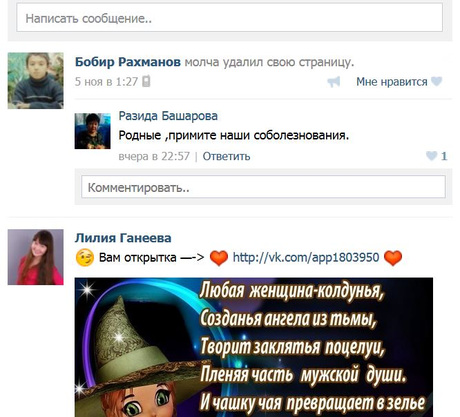Click the red heart before the vk.com link
The image size is (460, 417).
click(x=219, y=258)
